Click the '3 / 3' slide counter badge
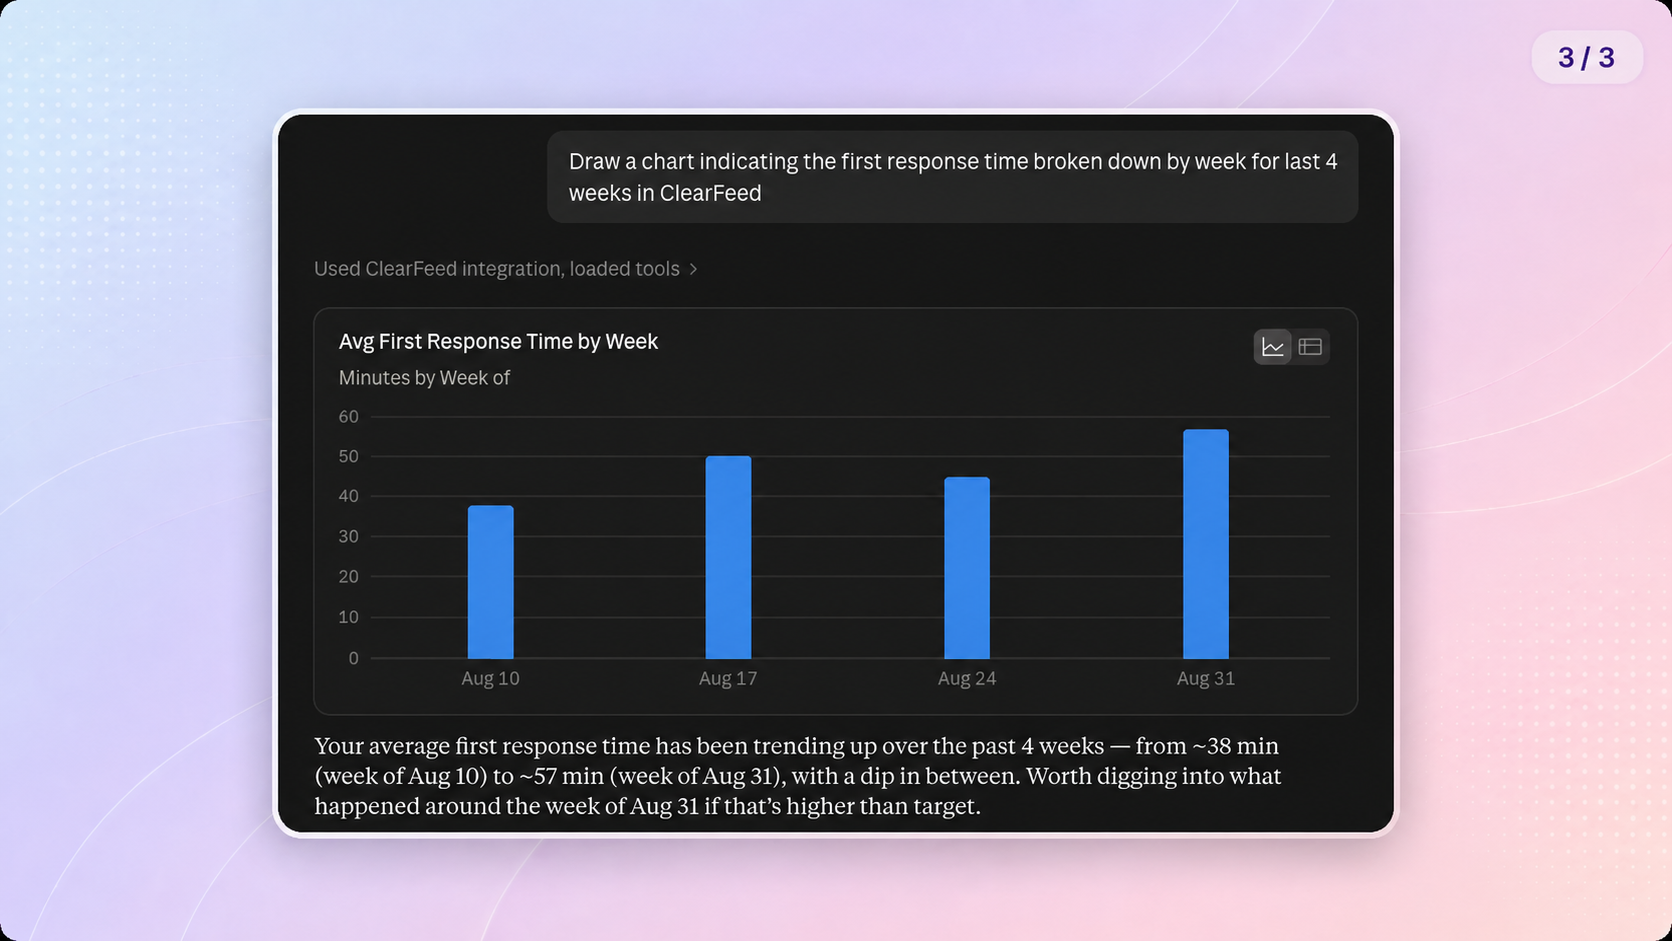The image size is (1672, 941). tap(1587, 57)
